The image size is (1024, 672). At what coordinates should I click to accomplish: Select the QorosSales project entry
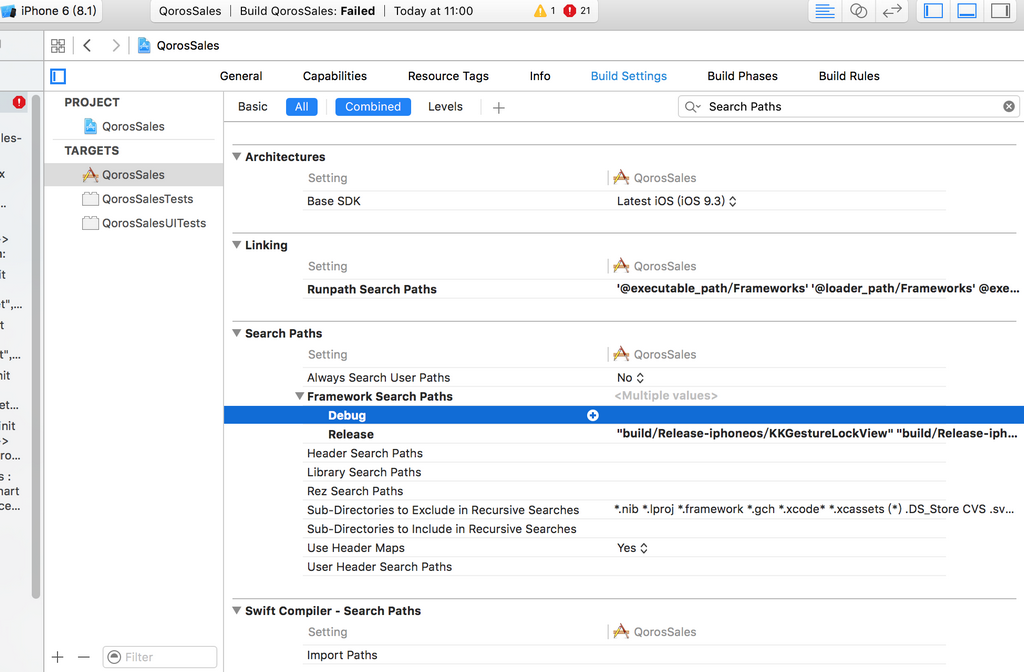pyautogui.click(x=133, y=126)
